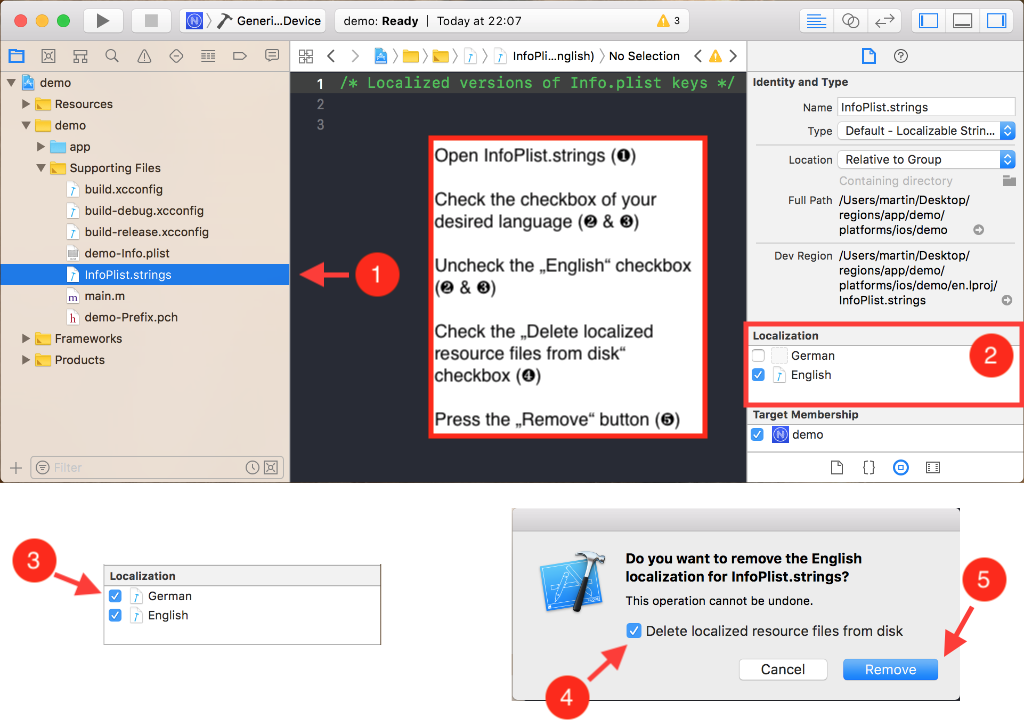The width and height of the screenshot is (1024, 726).
Task: Show the file template library
Action: [x=837, y=467]
